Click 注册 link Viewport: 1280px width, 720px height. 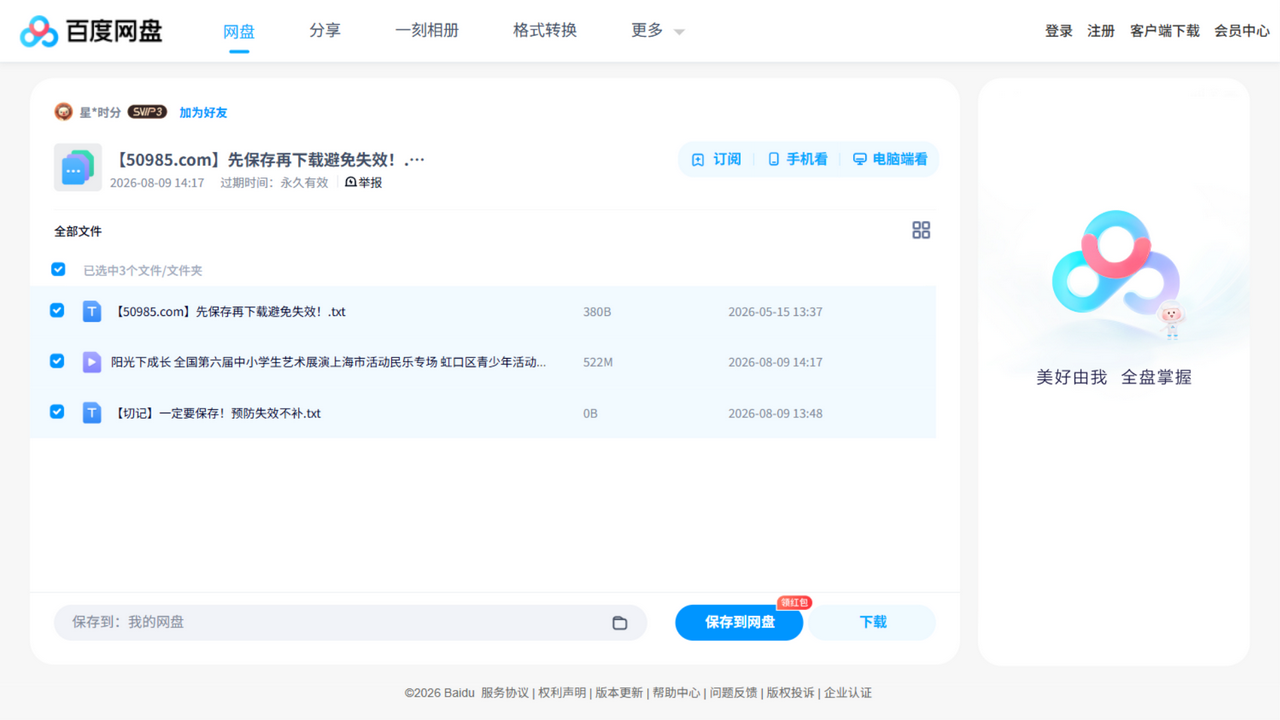coord(1101,31)
